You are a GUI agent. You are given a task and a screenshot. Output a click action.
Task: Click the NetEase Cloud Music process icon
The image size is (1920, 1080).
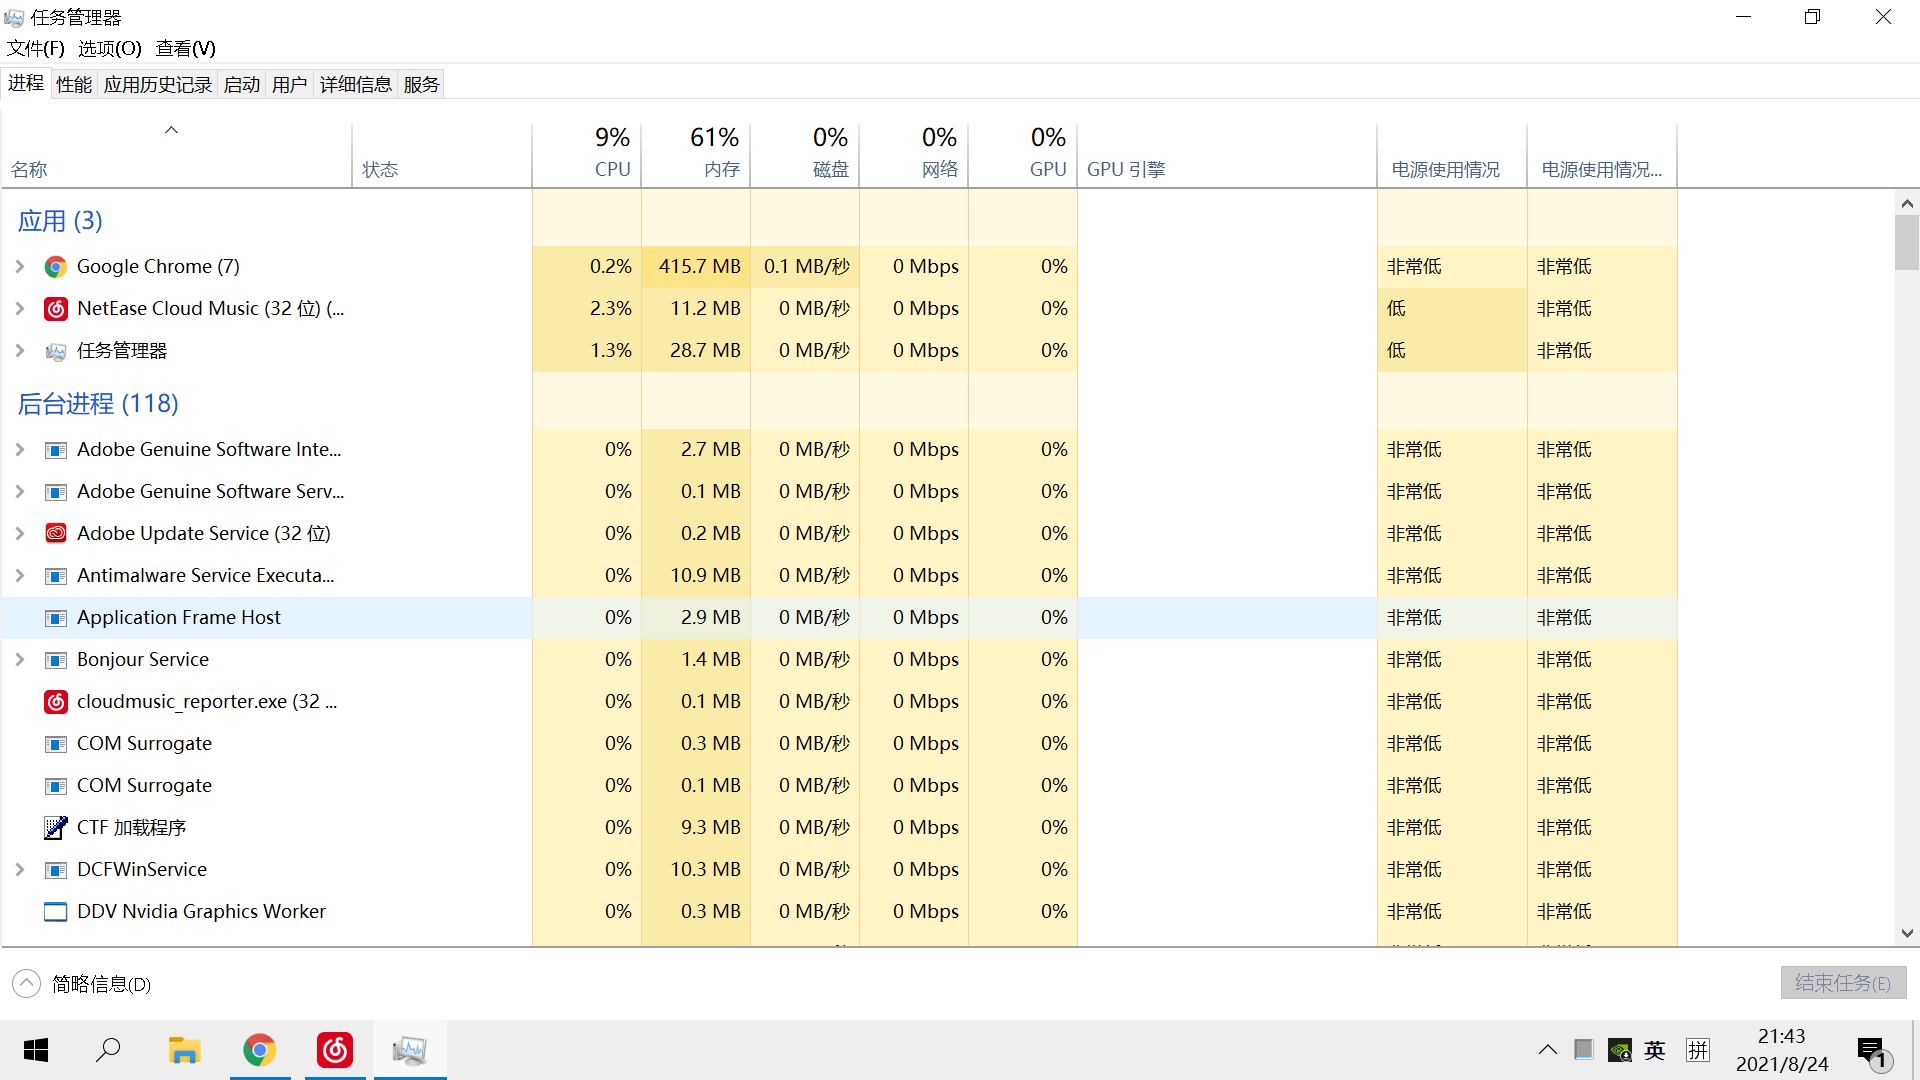click(56, 309)
